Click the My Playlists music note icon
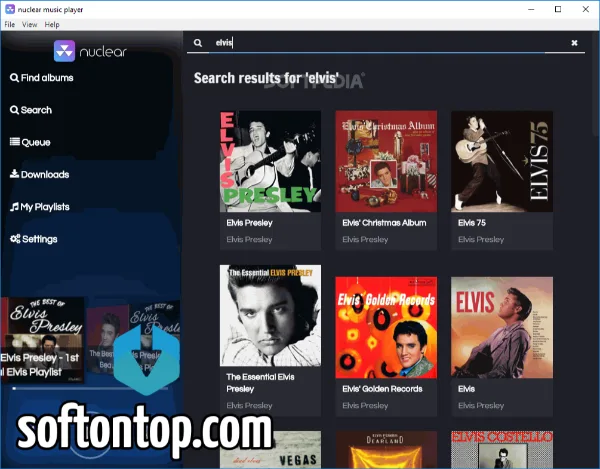The height and width of the screenshot is (469, 600). coord(14,207)
